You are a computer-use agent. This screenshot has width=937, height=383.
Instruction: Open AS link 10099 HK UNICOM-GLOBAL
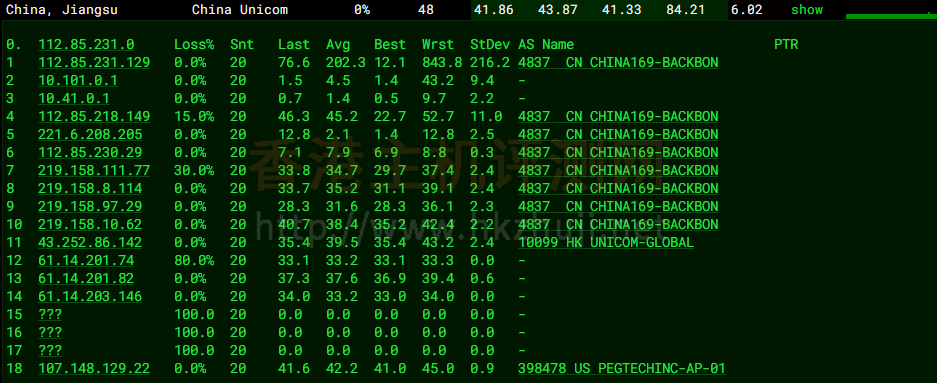tap(606, 243)
